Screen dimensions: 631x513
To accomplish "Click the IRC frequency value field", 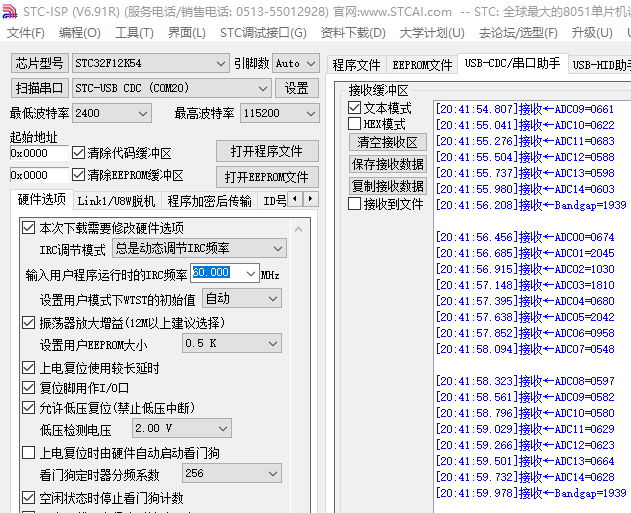I will (x=217, y=273).
